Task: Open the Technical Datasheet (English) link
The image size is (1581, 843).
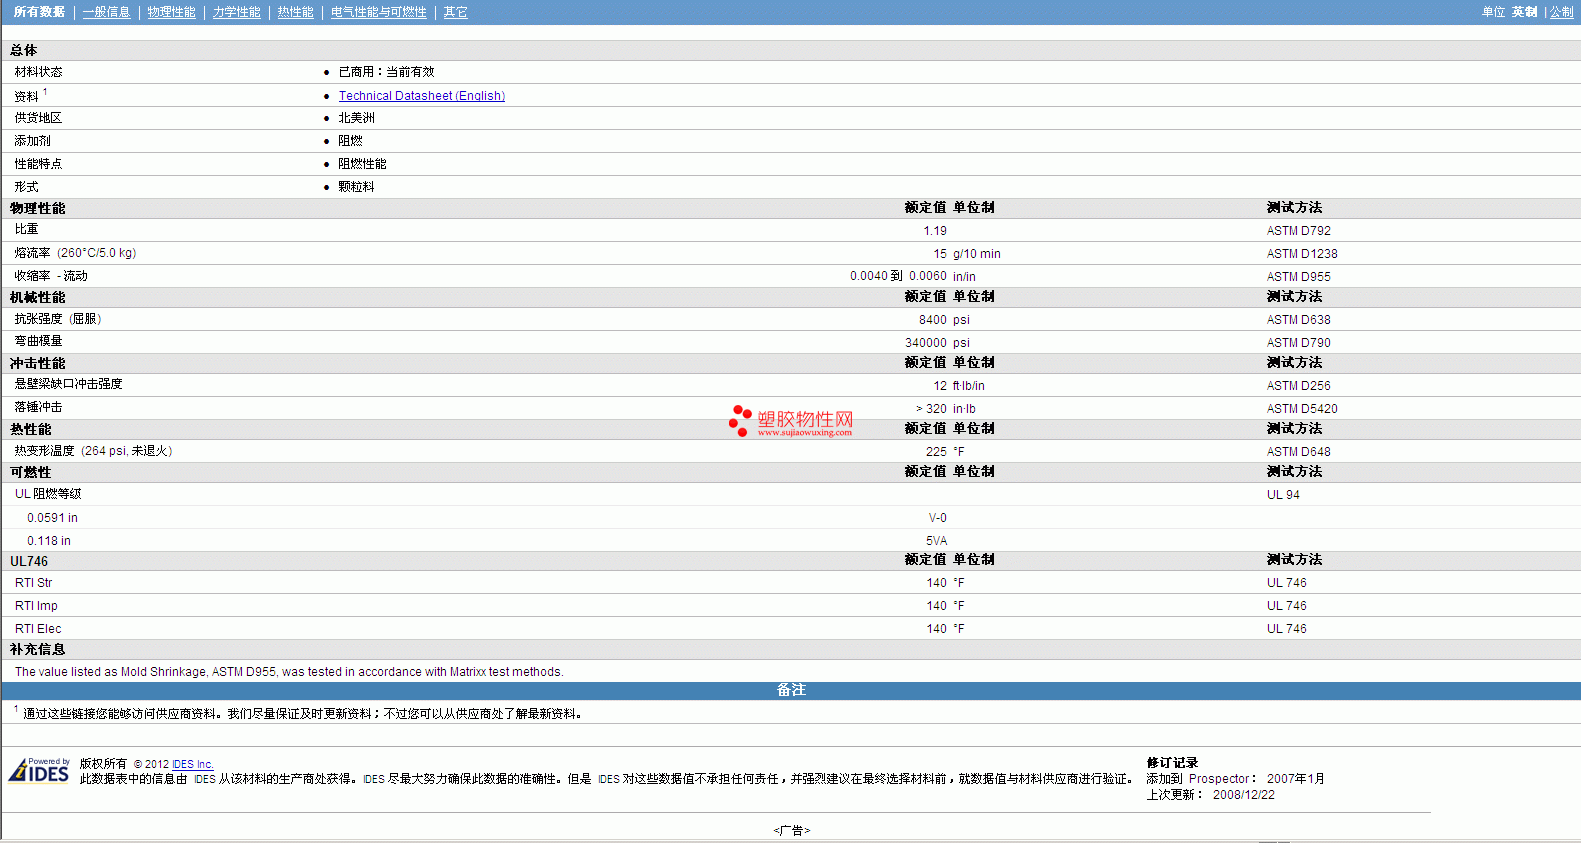Action: tap(421, 96)
